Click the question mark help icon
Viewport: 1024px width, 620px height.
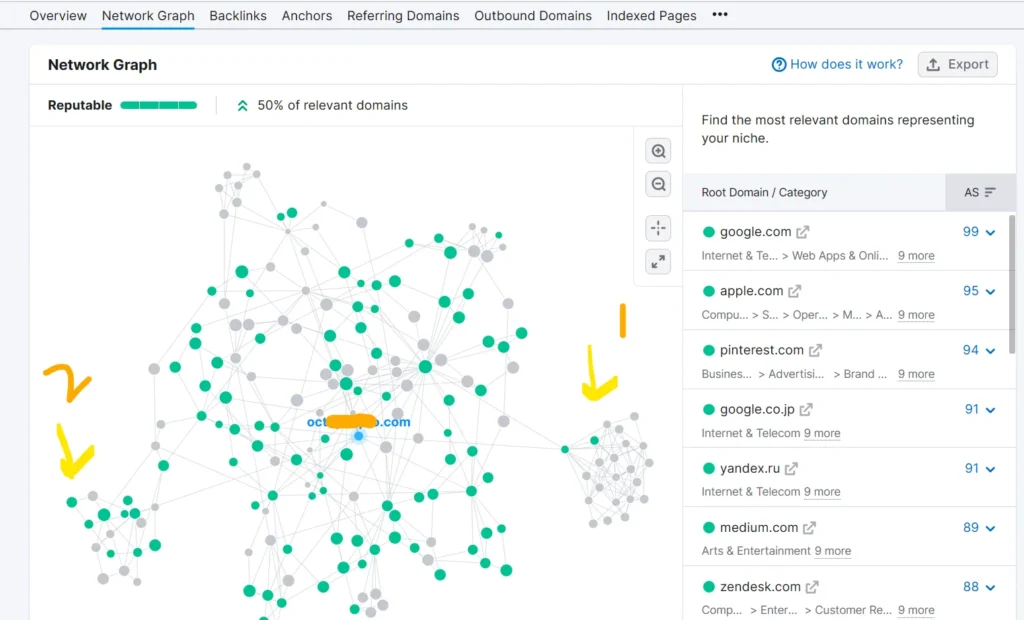(x=778, y=65)
